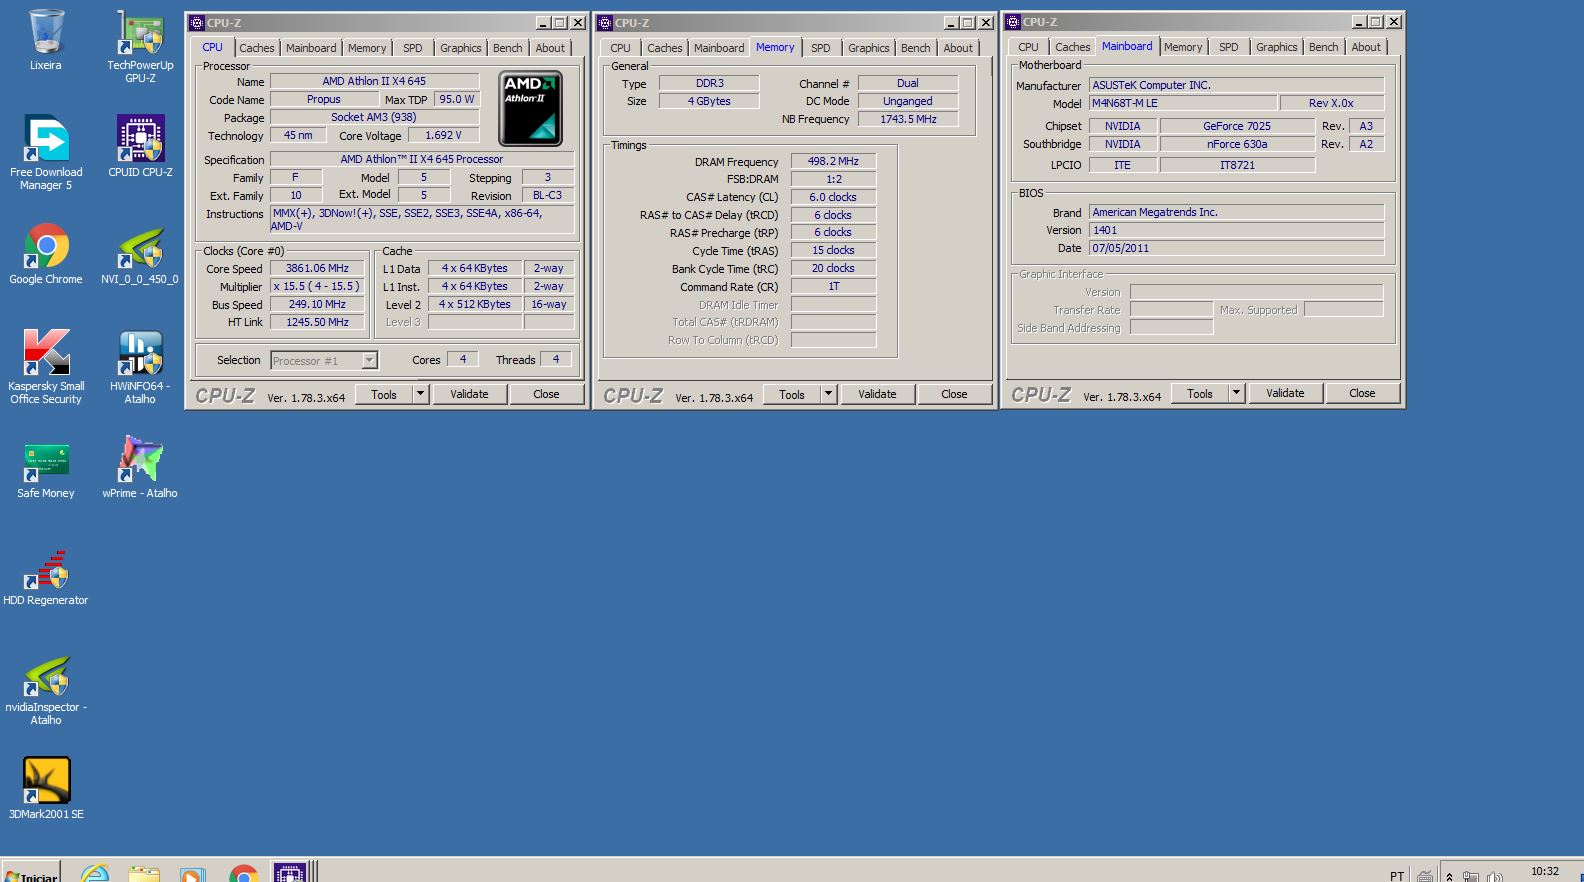The height and width of the screenshot is (882, 1584).
Task: Launch nvidiaInspector Atalho shortcut
Action: coord(46,690)
